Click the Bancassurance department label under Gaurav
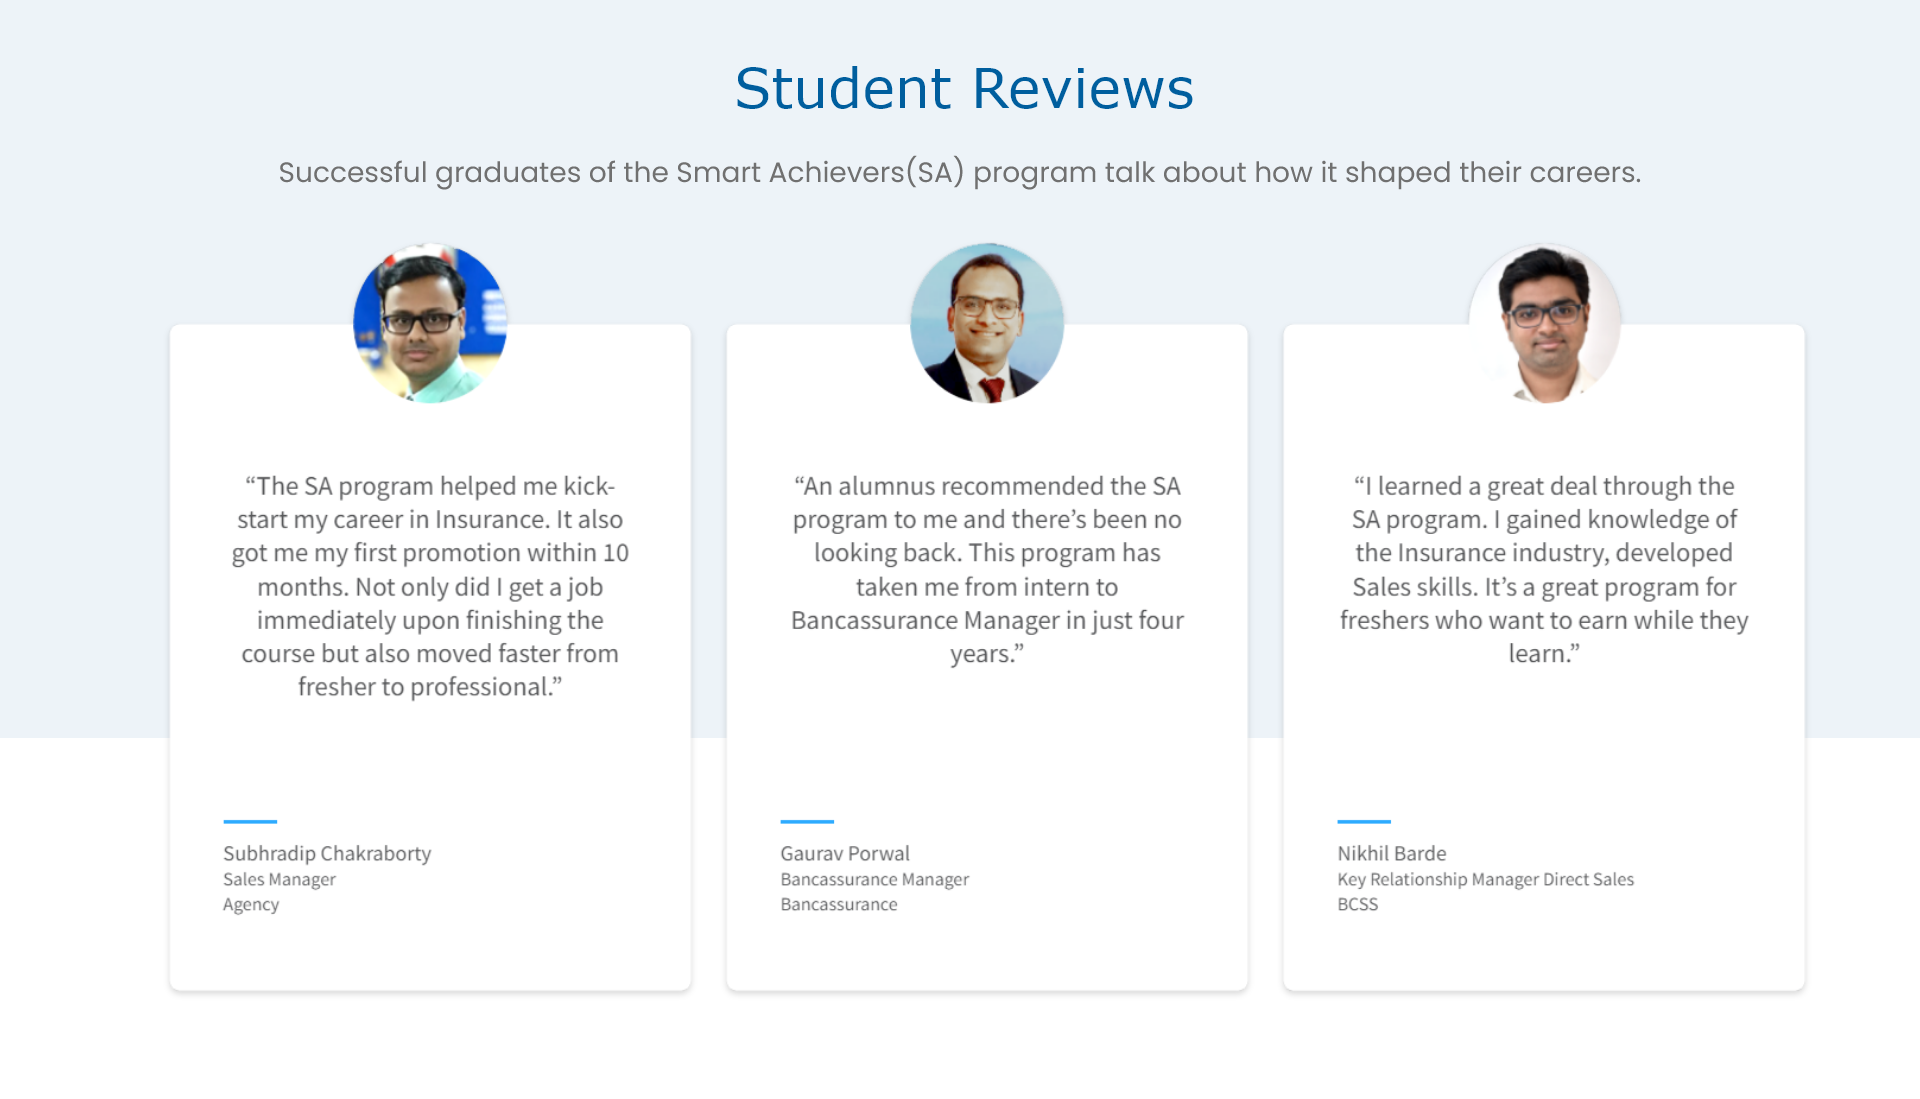Image resolution: width=1920 pixels, height=1099 pixels. pos(839,904)
